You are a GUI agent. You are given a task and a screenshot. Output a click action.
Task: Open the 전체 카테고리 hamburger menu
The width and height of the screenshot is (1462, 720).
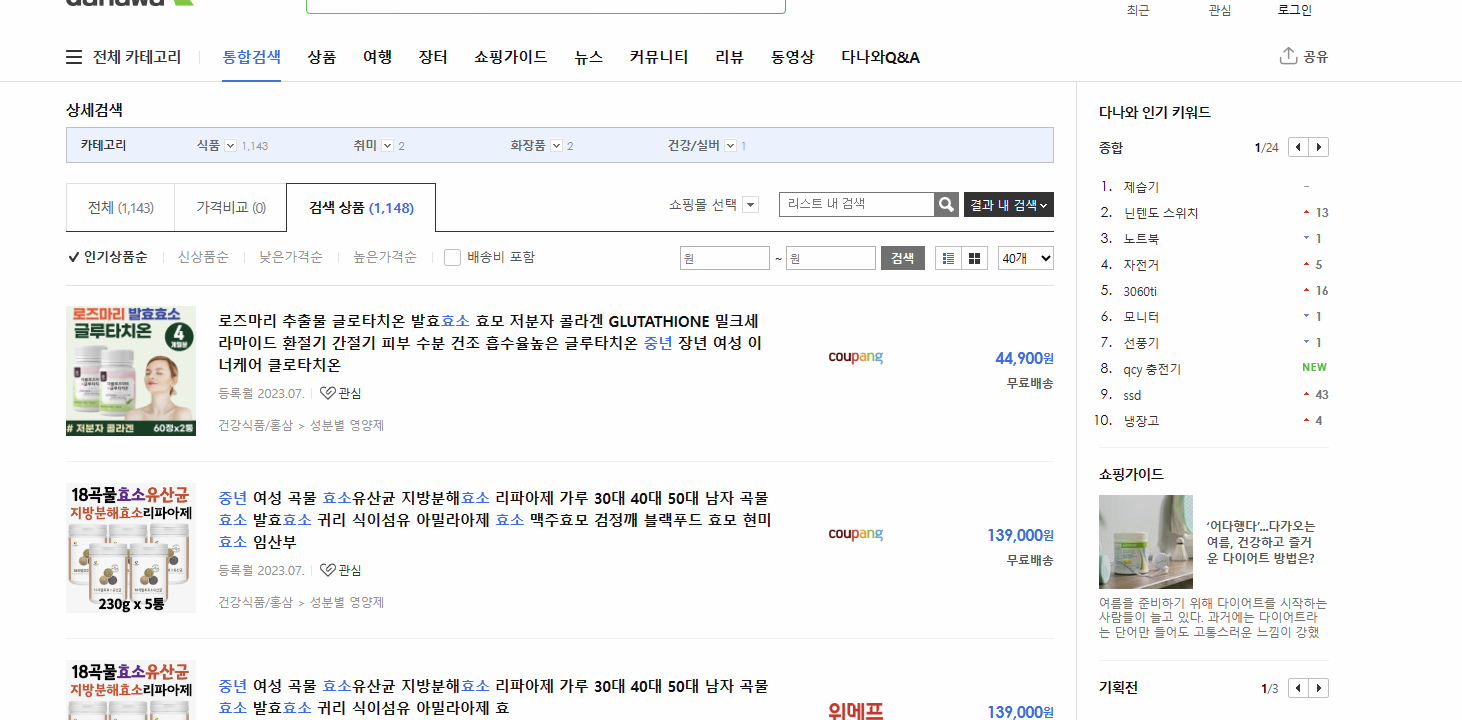click(x=73, y=57)
